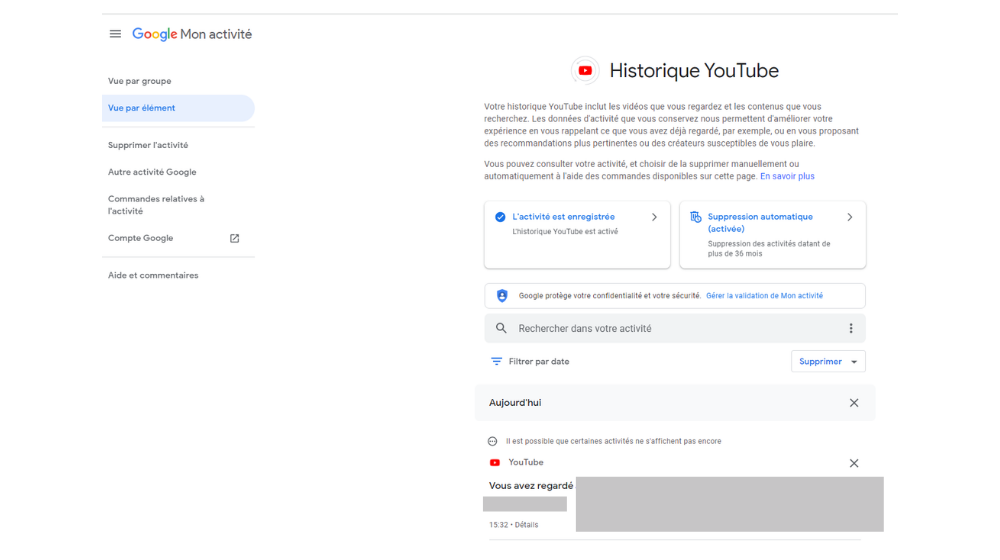Image resolution: width=1000 pixels, height=560 pixels.
Task: Click the greyed video thumbnail
Action: click(730, 505)
